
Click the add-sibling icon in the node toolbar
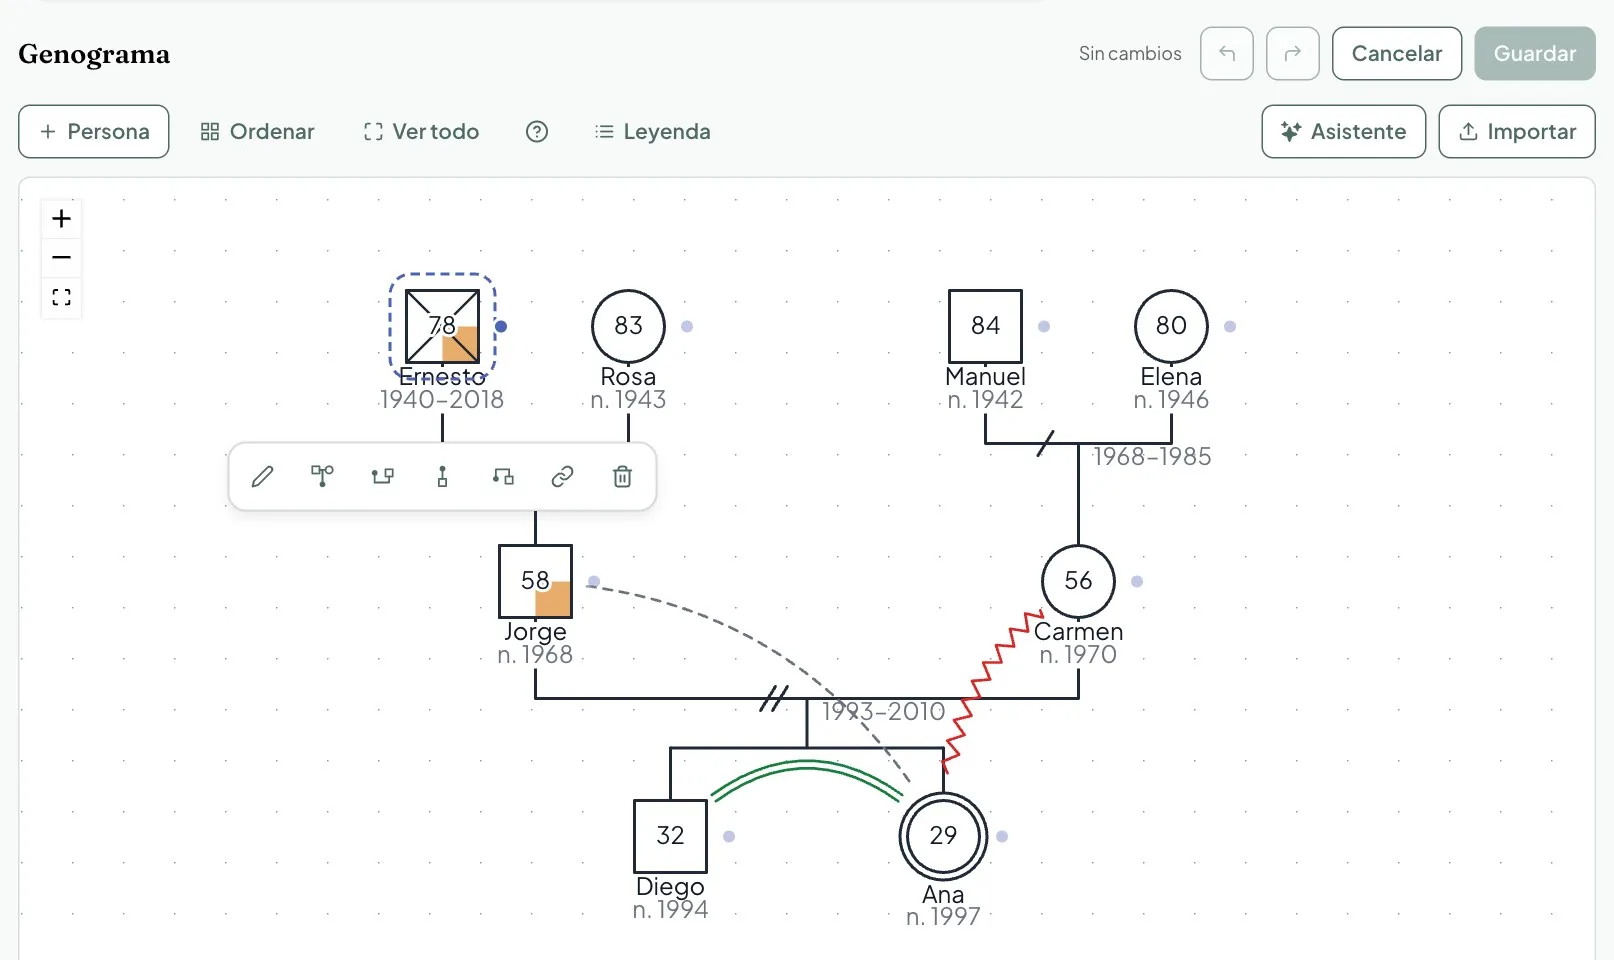(x=503, y=477)
